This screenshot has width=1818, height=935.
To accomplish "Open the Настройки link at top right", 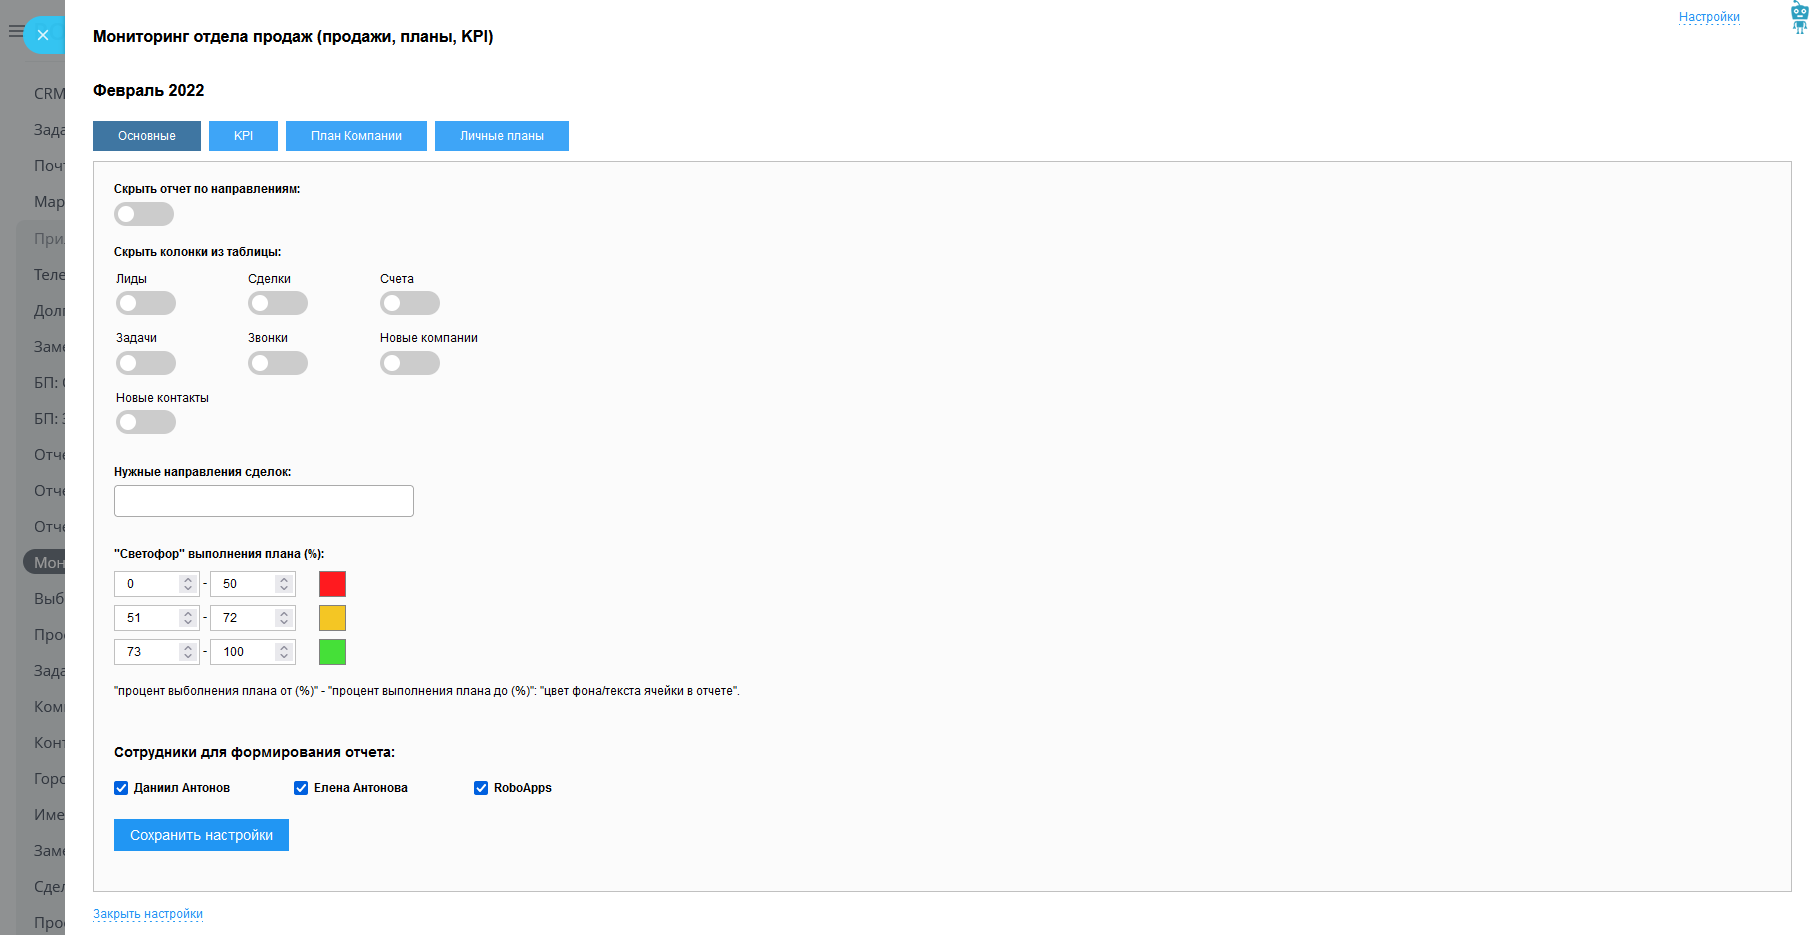I will pyautogui.click(x=1709, y=17).
